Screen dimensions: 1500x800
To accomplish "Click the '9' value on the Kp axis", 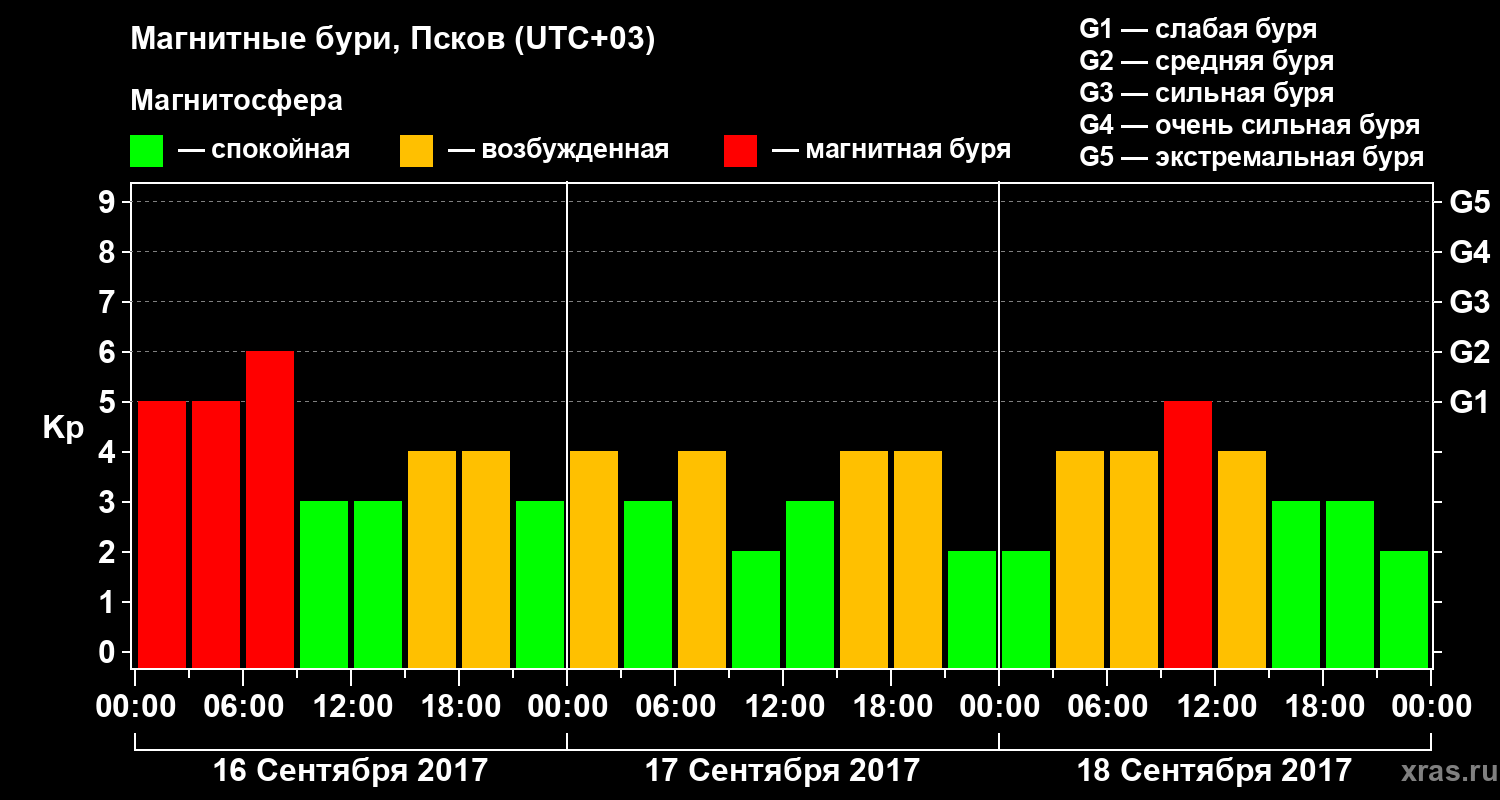I will [x=109, y=203].
